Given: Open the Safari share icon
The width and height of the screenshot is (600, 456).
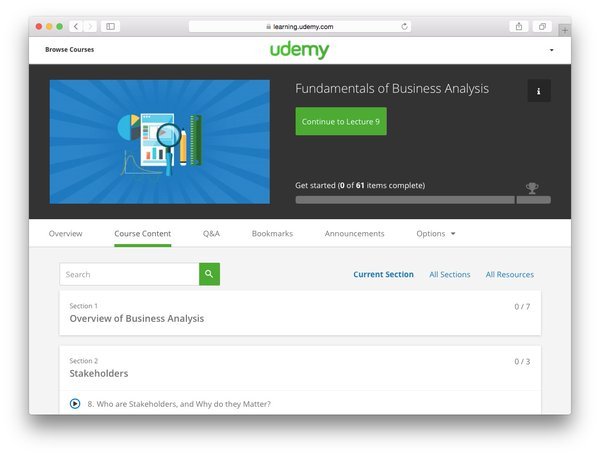Looking at the screenshot, I should pos(519,26).
